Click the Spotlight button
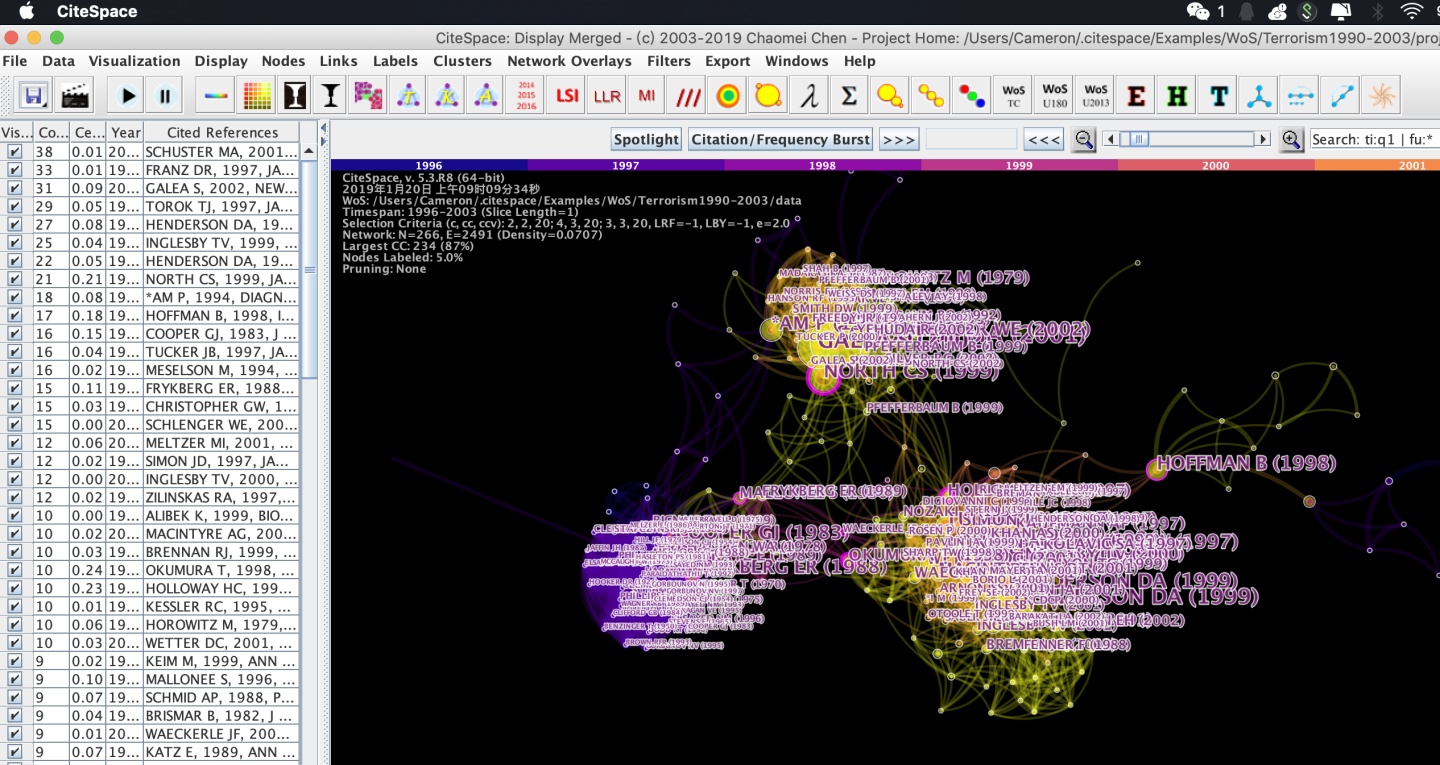Image resolution: width=1440 pixels, height=765 pixels. 646,139
